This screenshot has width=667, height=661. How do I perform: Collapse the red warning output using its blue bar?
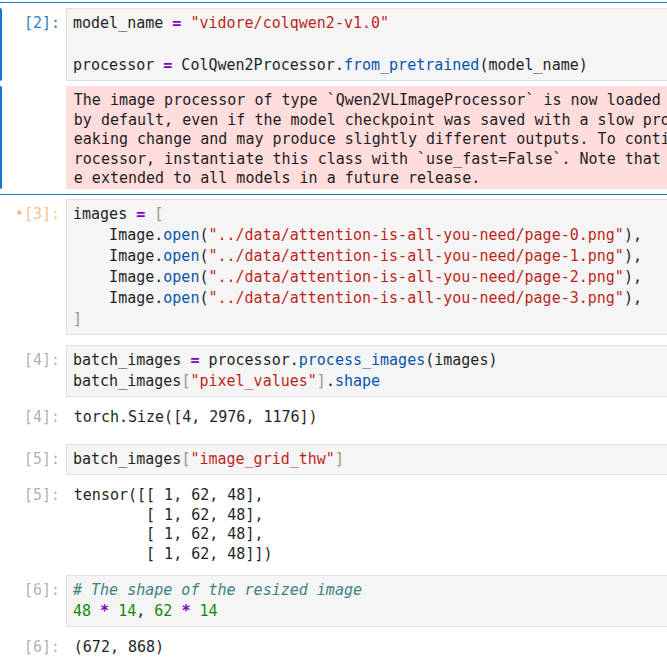click(x=2, y=137)
